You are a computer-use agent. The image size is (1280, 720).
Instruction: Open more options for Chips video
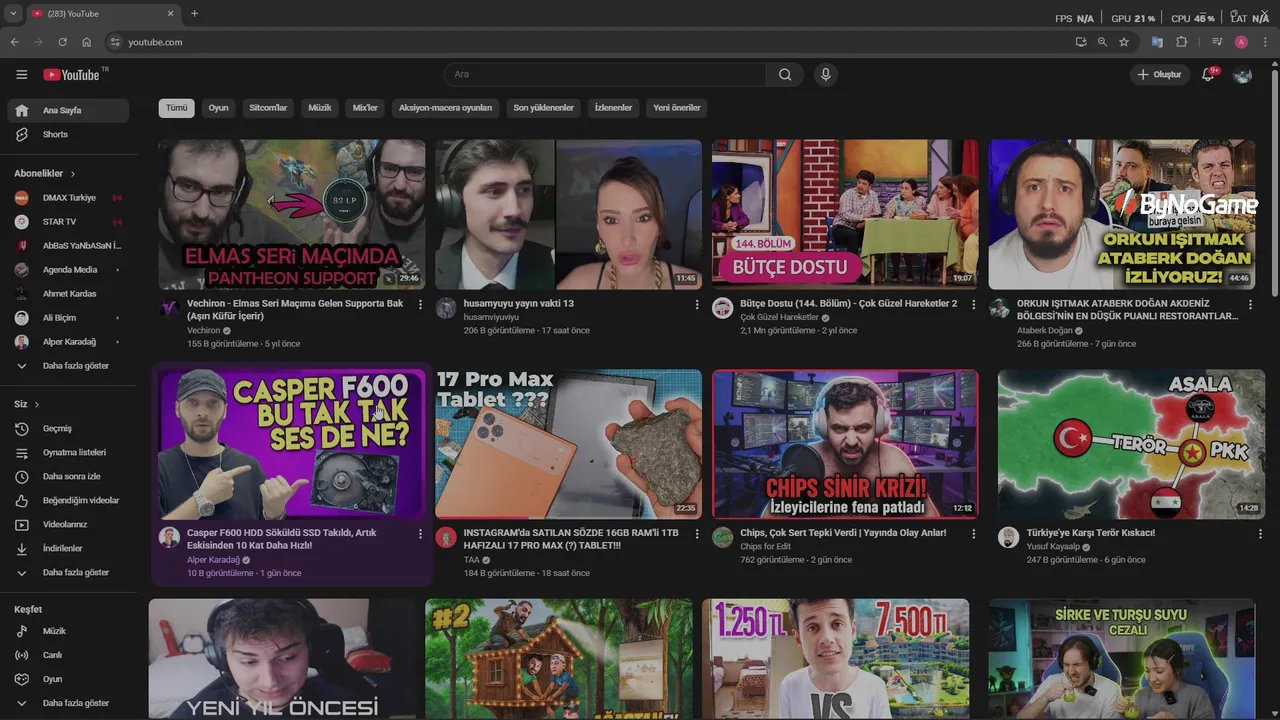click(x=973, y=534)
